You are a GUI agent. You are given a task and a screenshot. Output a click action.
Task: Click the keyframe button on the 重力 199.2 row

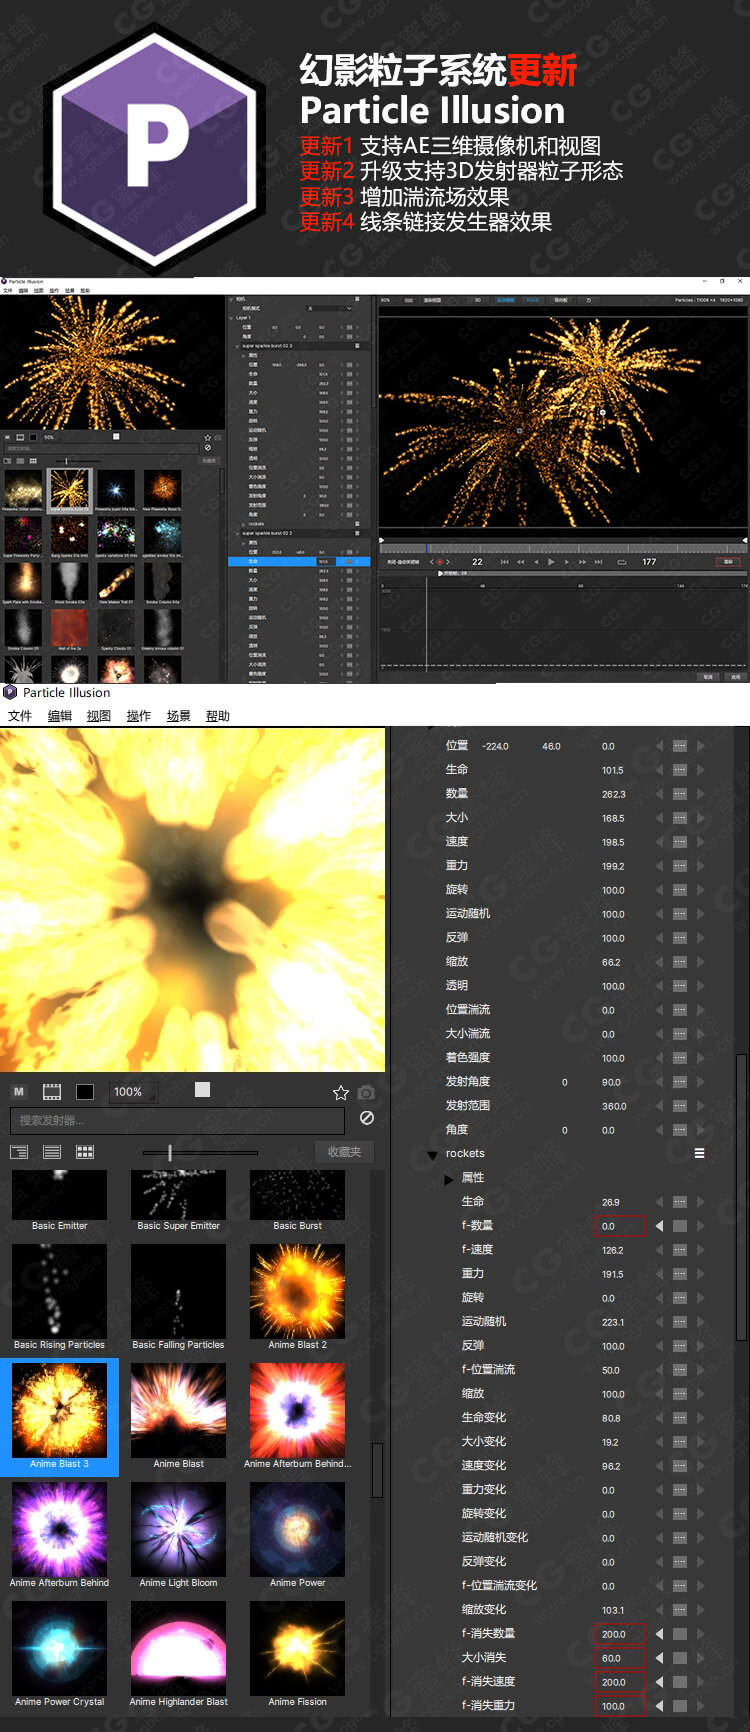(680, 866)
